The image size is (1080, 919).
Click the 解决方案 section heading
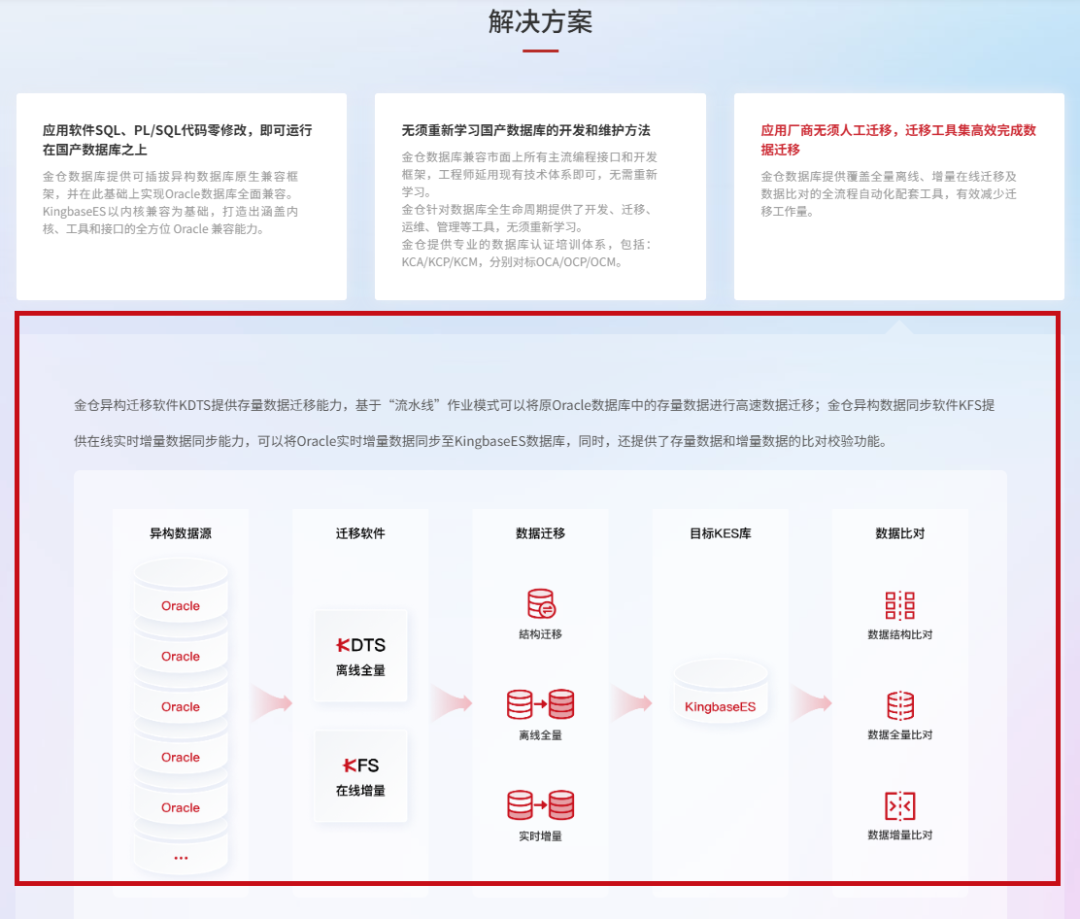[541, 22]
